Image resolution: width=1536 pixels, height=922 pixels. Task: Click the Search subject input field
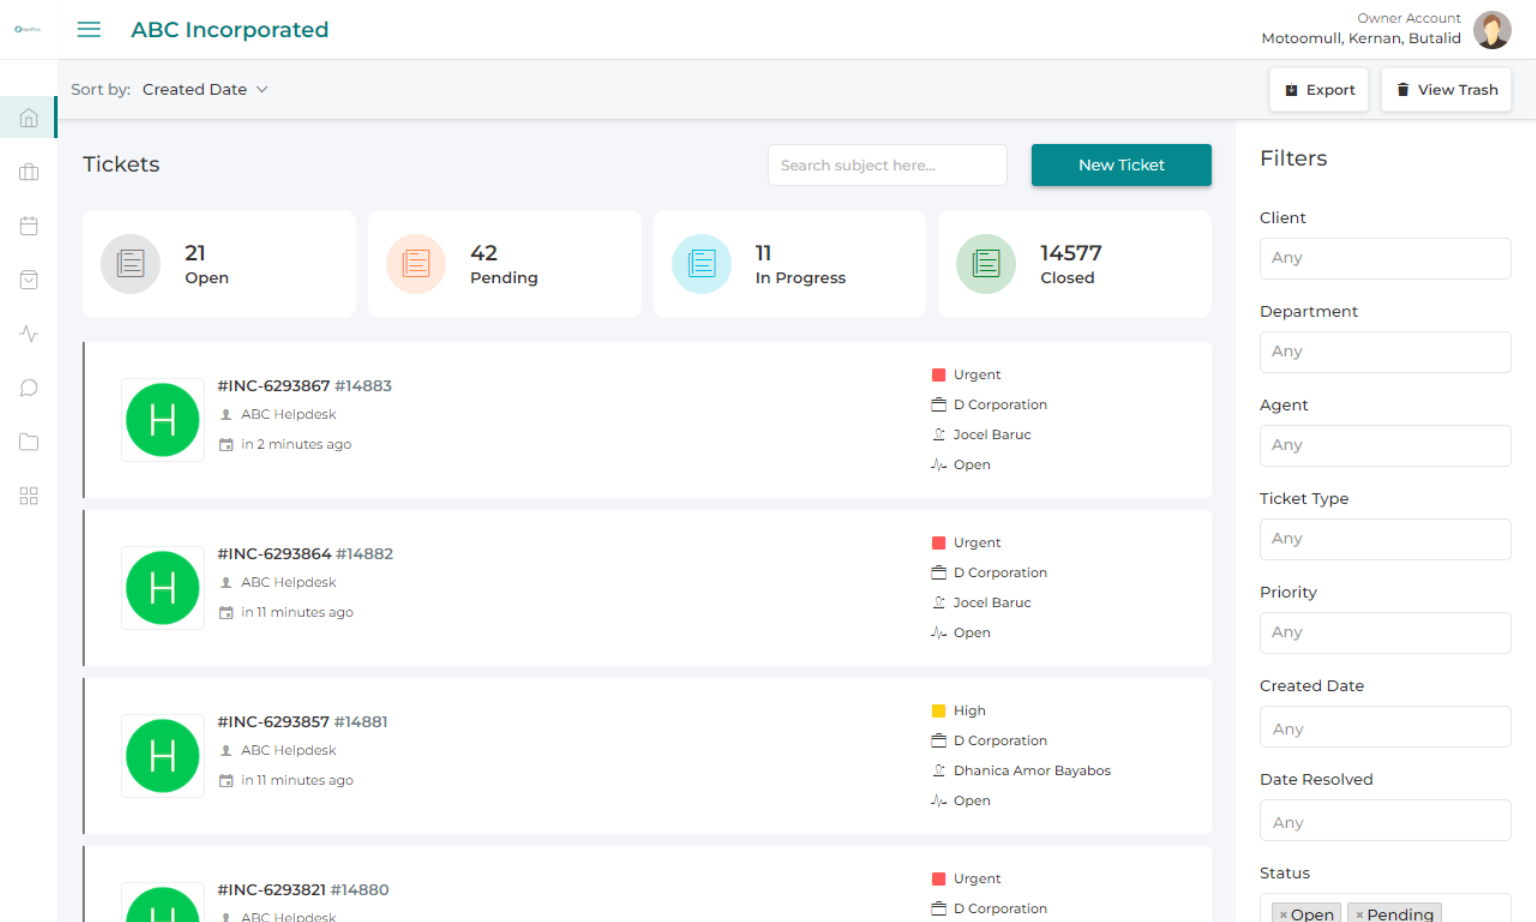click(x=887, y=165)
